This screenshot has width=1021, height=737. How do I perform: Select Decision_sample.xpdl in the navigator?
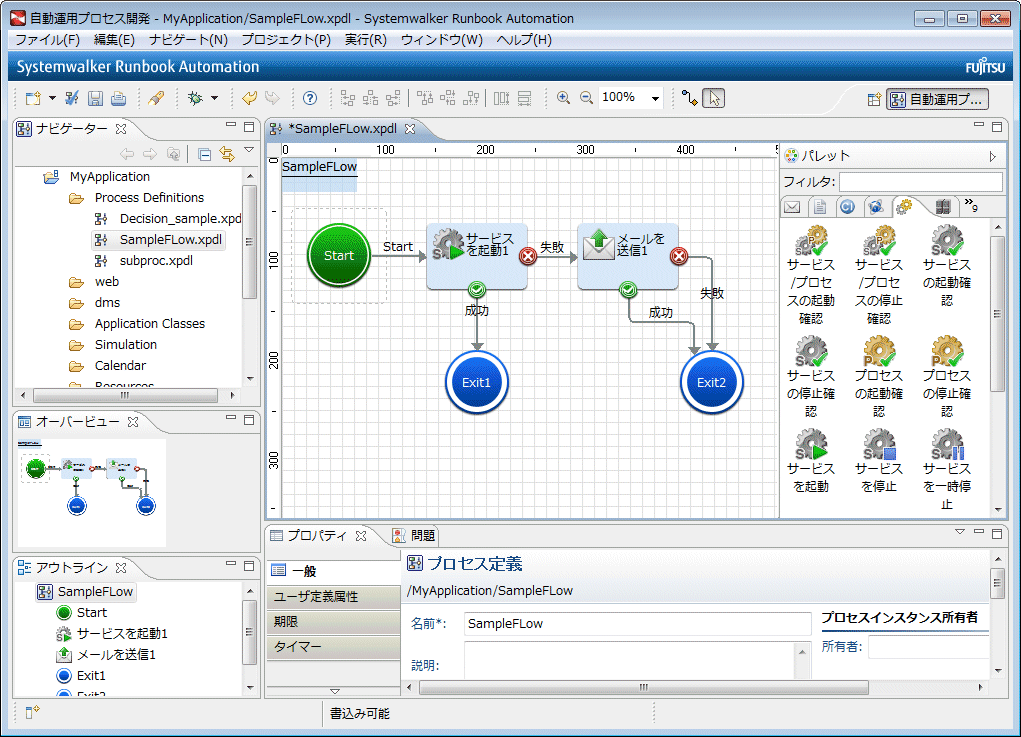168,219
